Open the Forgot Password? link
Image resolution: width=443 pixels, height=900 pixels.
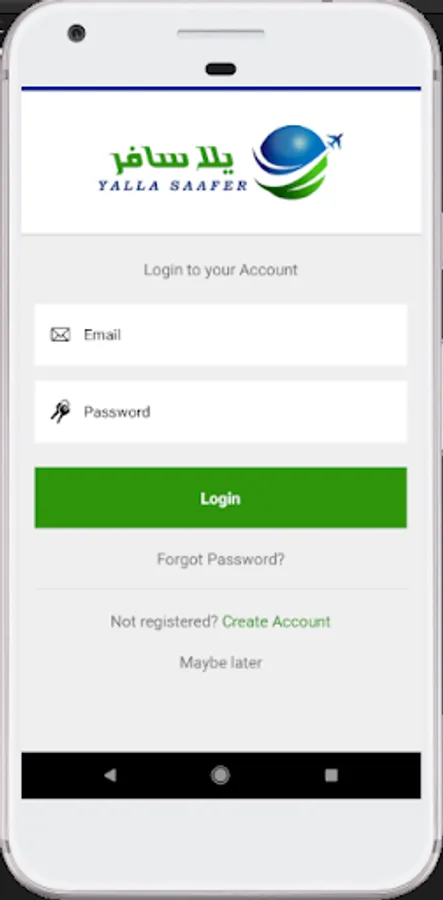click(221, 559)
